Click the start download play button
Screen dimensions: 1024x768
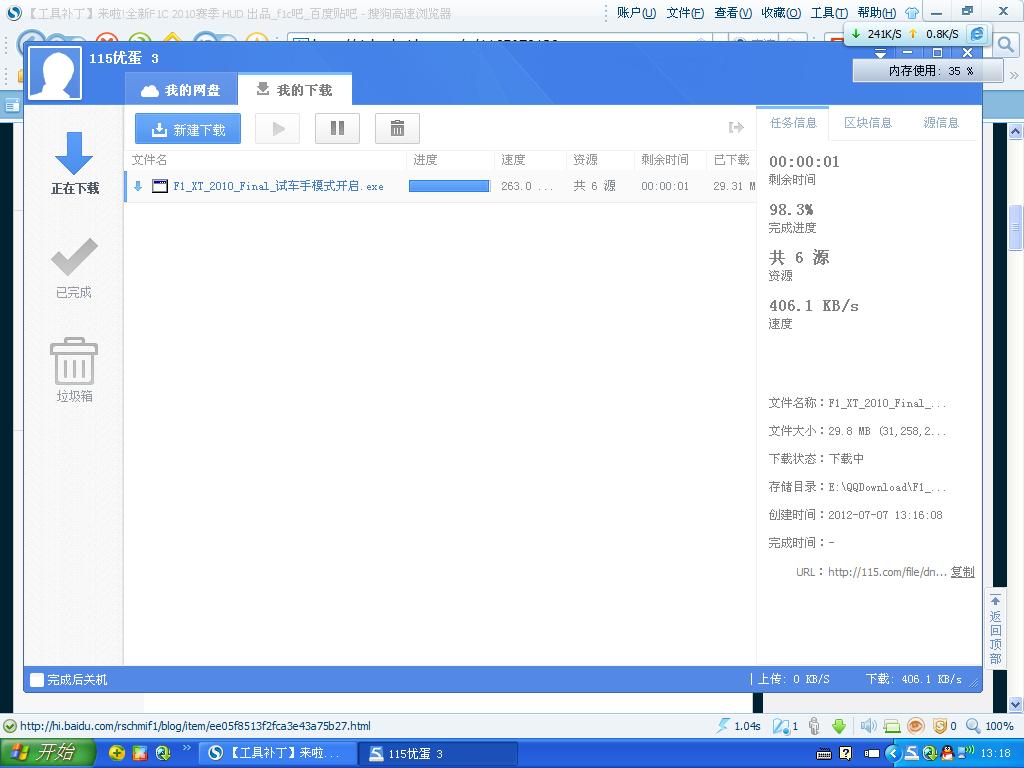278,129
